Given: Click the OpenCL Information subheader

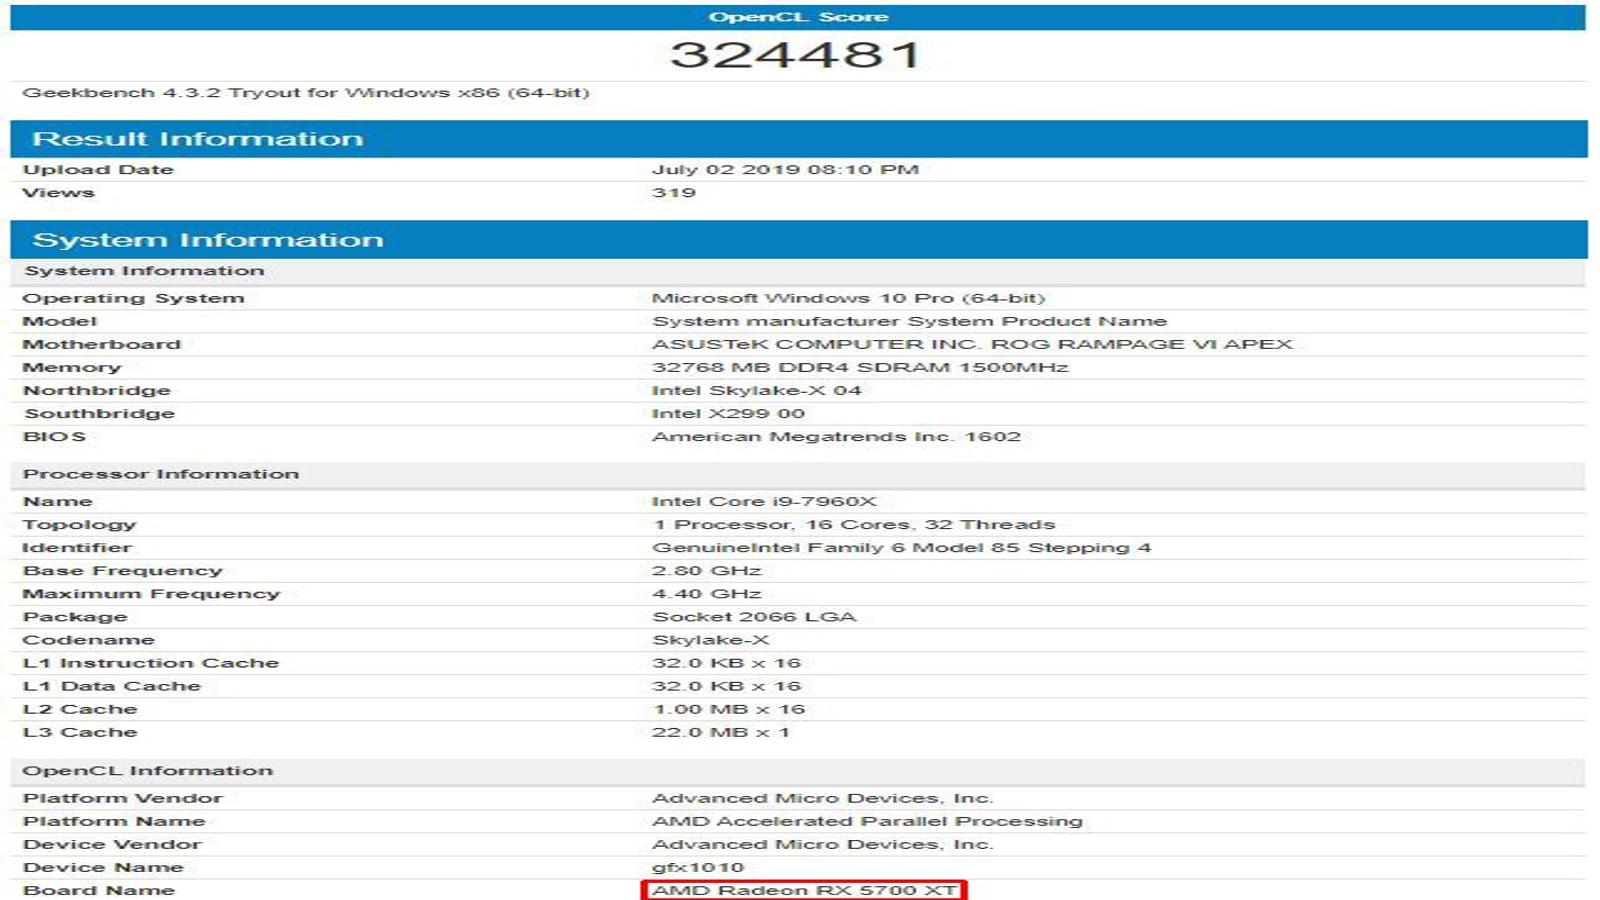Looking at the screenshot, I should coord(148,771).
